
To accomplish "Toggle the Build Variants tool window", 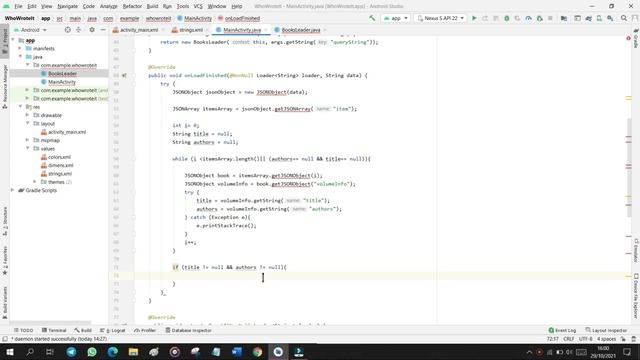I will (5, 302).
